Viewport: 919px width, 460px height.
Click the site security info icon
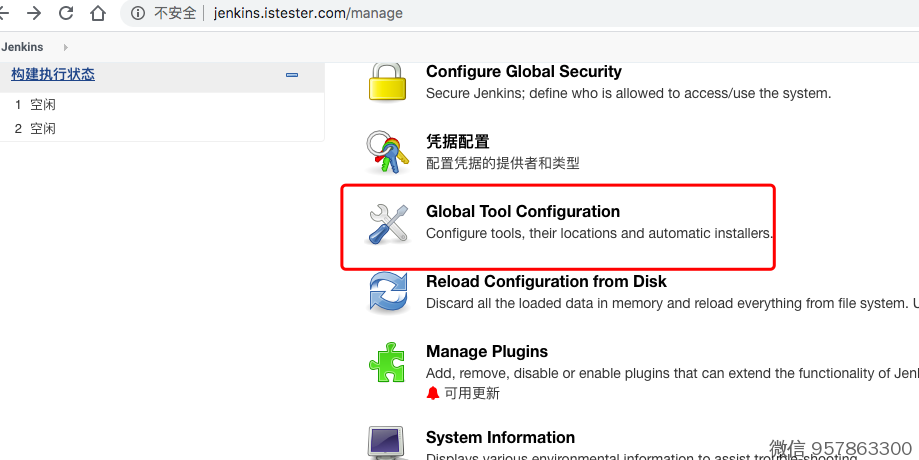(x=138, y=14)
